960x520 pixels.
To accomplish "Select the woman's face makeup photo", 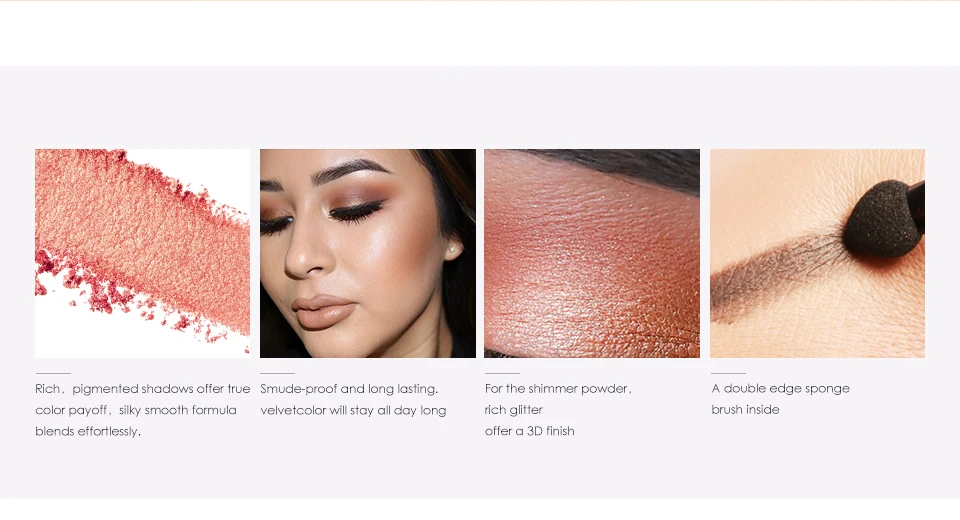I will [367, 253].
